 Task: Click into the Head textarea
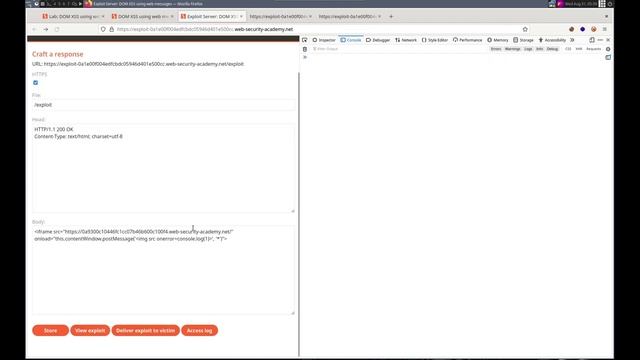[x=163, y=168]
